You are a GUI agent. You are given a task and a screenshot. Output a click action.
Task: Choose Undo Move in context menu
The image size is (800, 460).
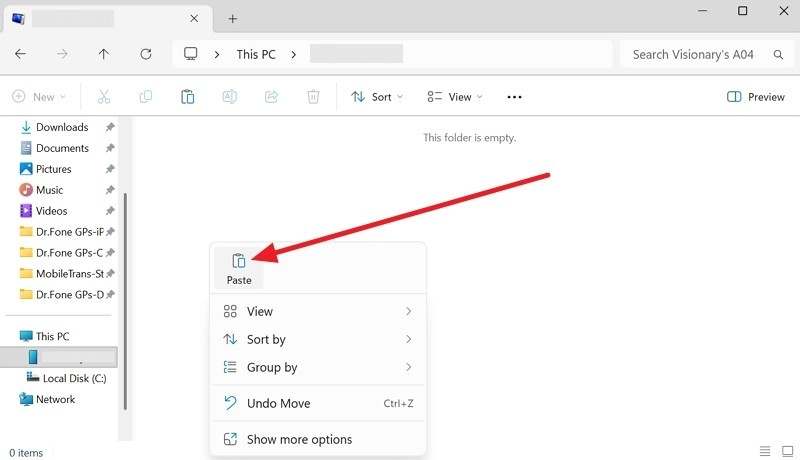[318, 403]
